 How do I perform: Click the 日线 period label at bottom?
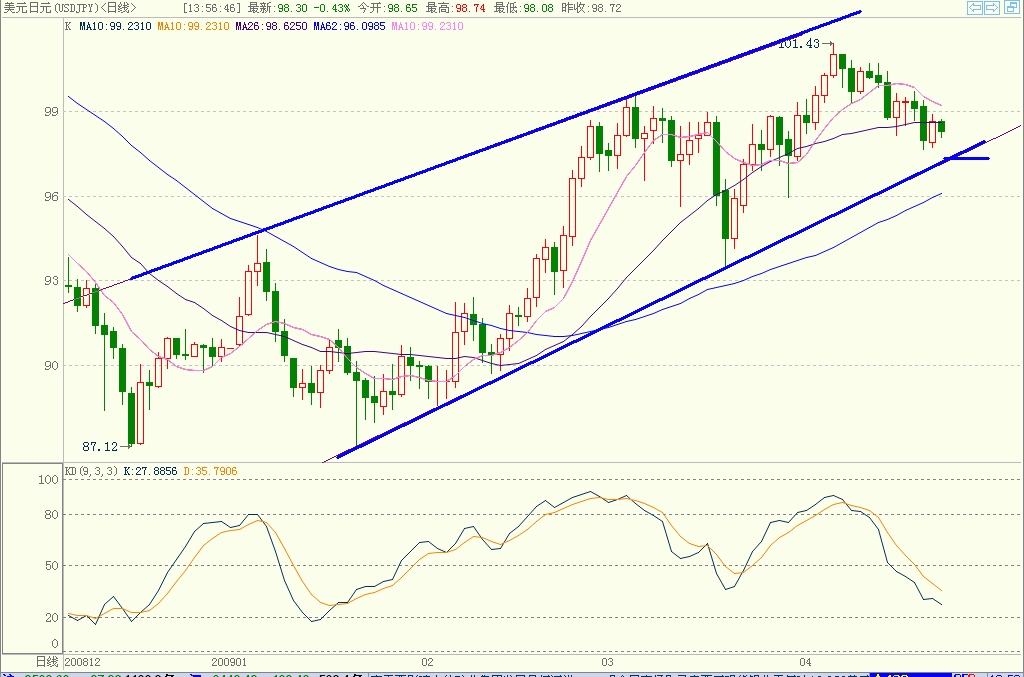pyautogui.click(x=47, y=661)
